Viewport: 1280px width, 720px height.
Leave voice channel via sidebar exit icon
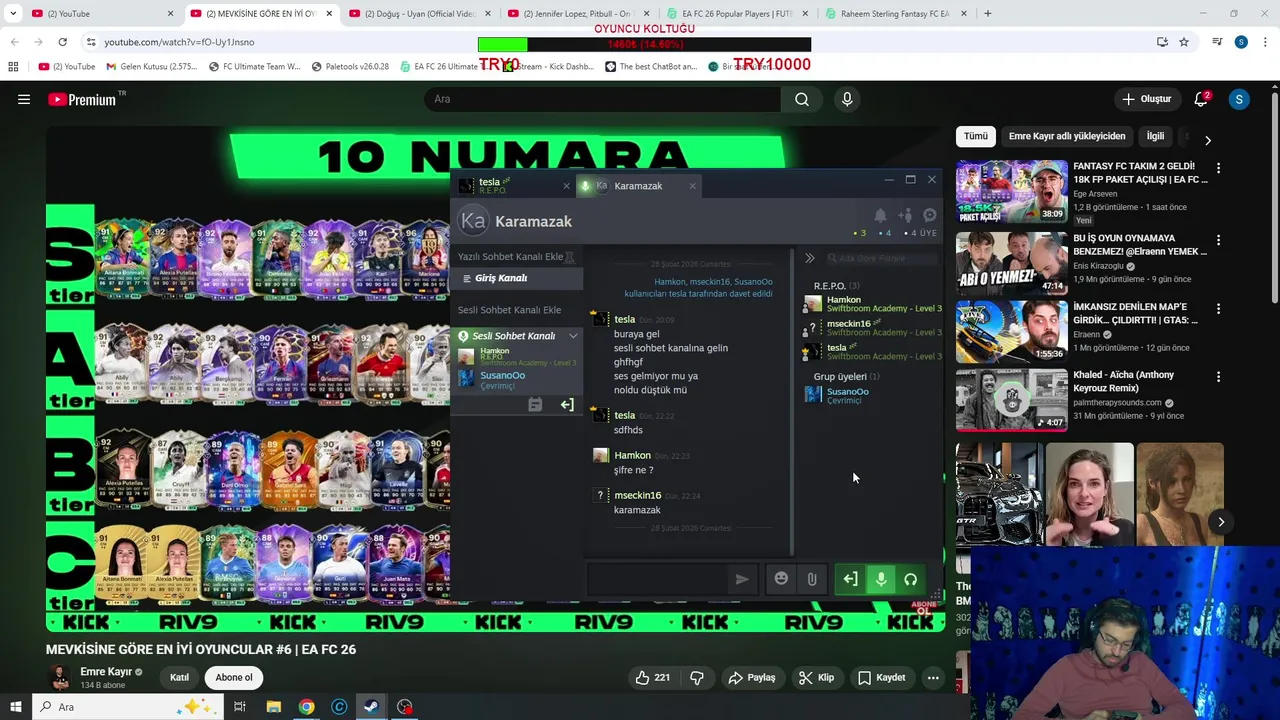[567, 405]
